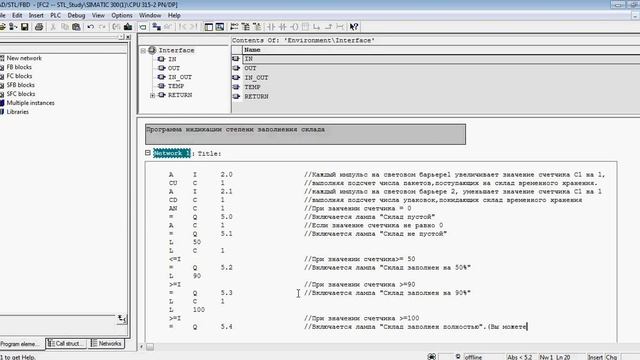Open the Help menu
640x360 pixels.
[x=174, y=16]
